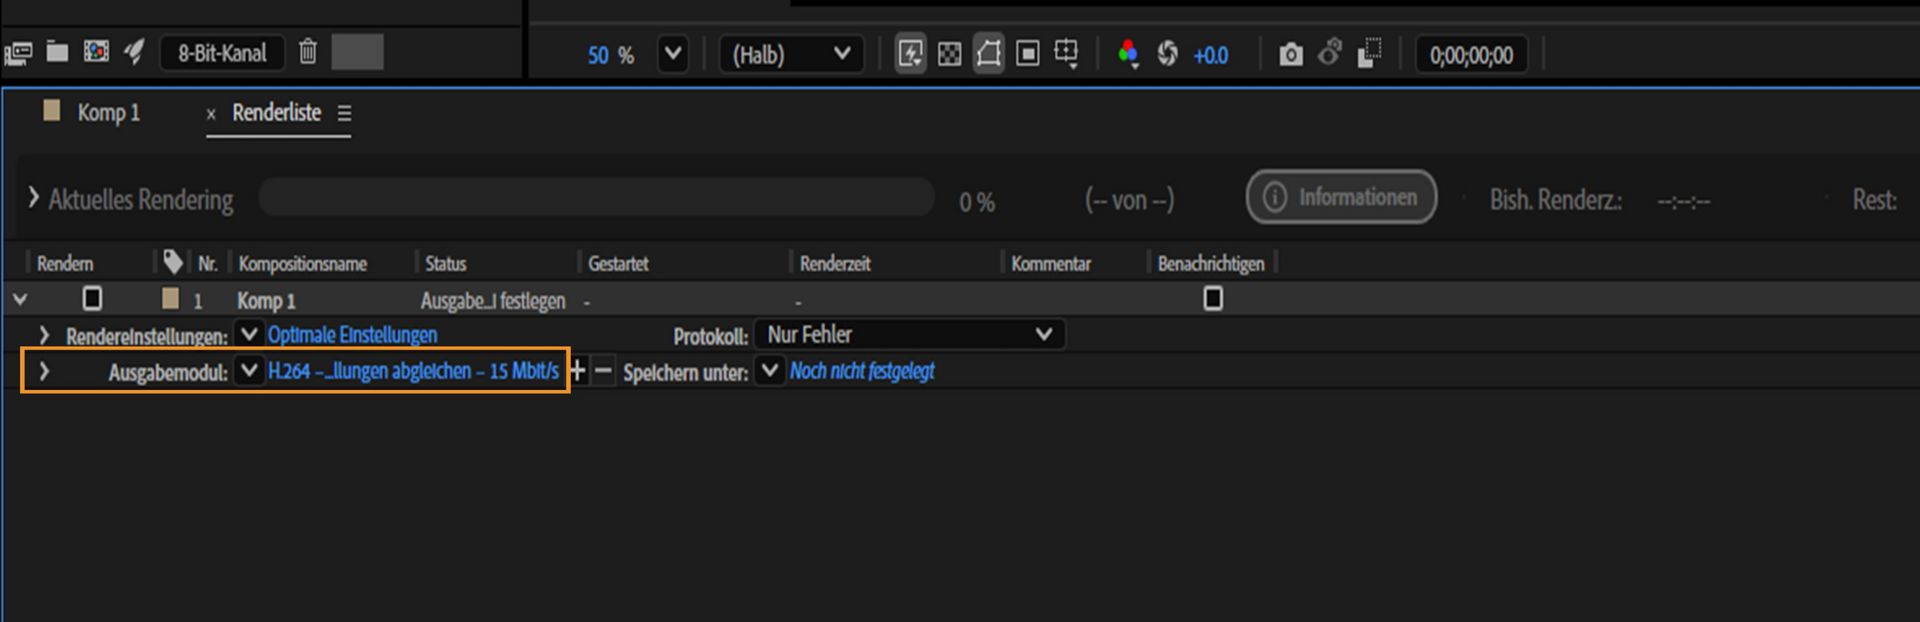Click the Kompositionsname column header
1920x622 pixels.
tap(302, 263)
